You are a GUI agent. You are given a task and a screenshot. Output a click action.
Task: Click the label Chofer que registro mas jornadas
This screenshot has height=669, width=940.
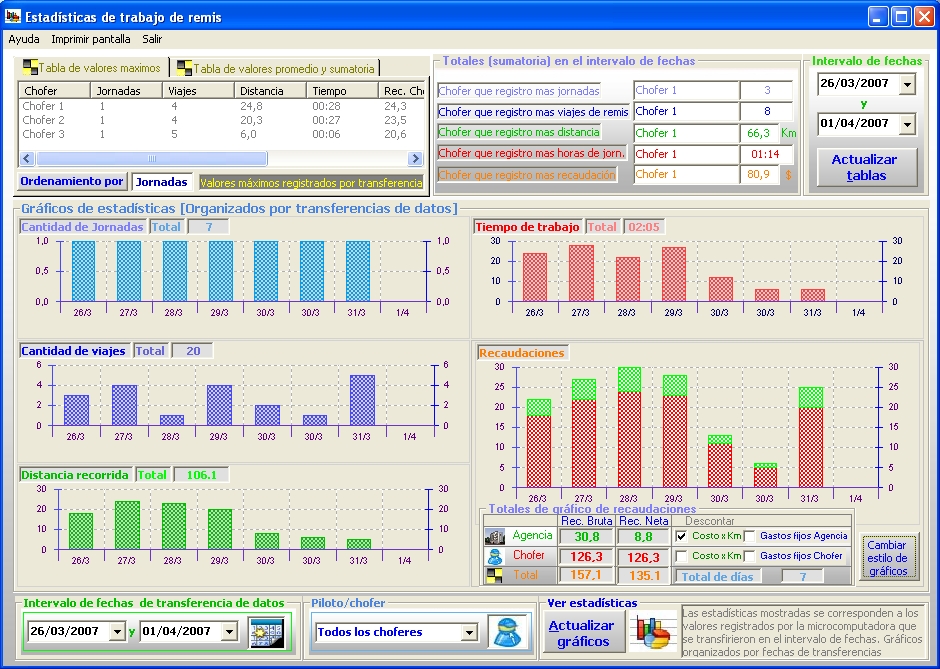coord(519,91)
